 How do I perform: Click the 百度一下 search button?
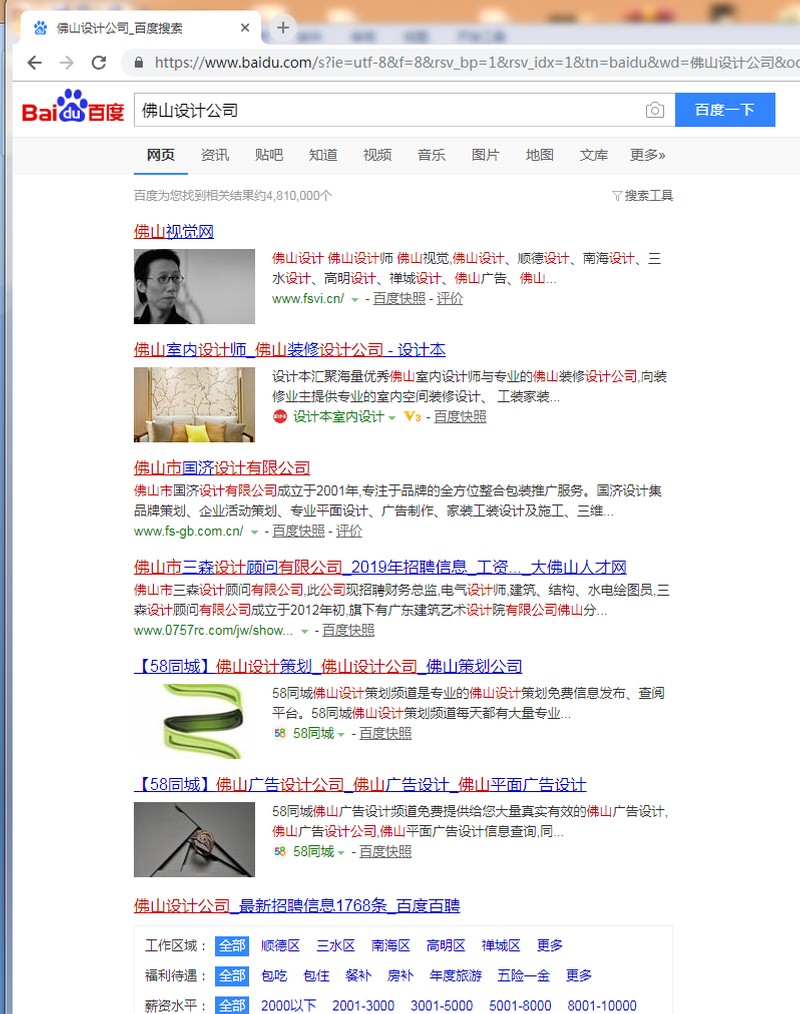tap(725, 110)
